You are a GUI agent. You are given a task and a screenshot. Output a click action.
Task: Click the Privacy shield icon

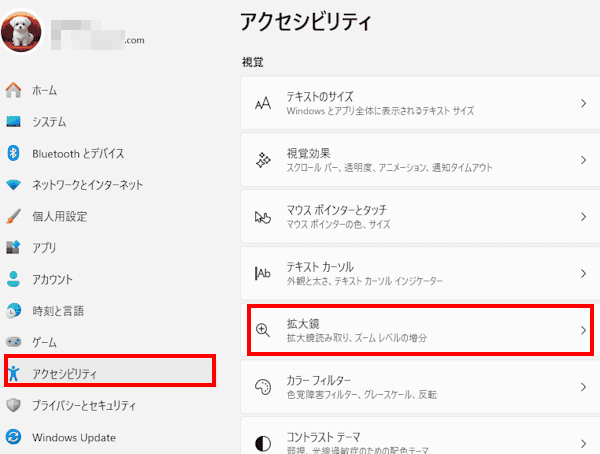[13, 405]
